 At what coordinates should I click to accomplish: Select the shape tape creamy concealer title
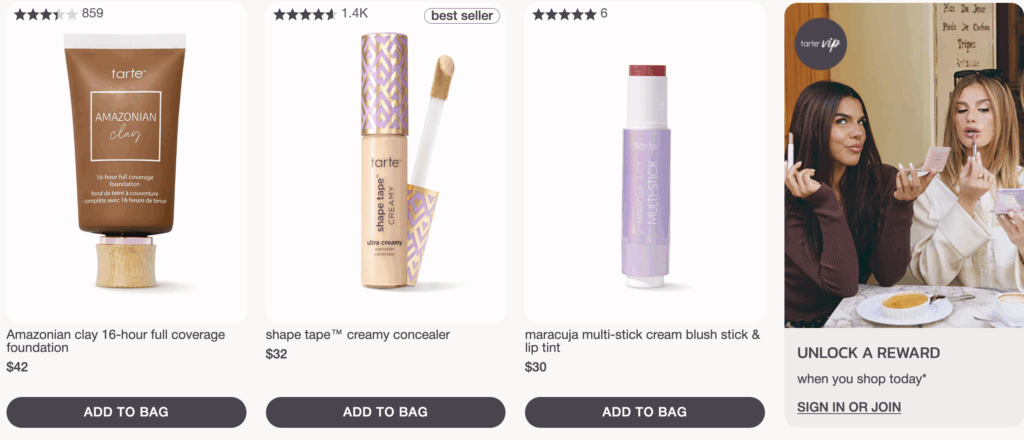357,335
